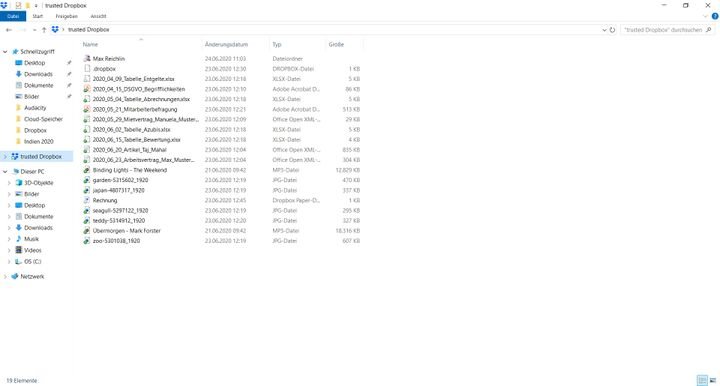Expand the Musik node chevron
720x386 pixels.
[x=9, y=239]
